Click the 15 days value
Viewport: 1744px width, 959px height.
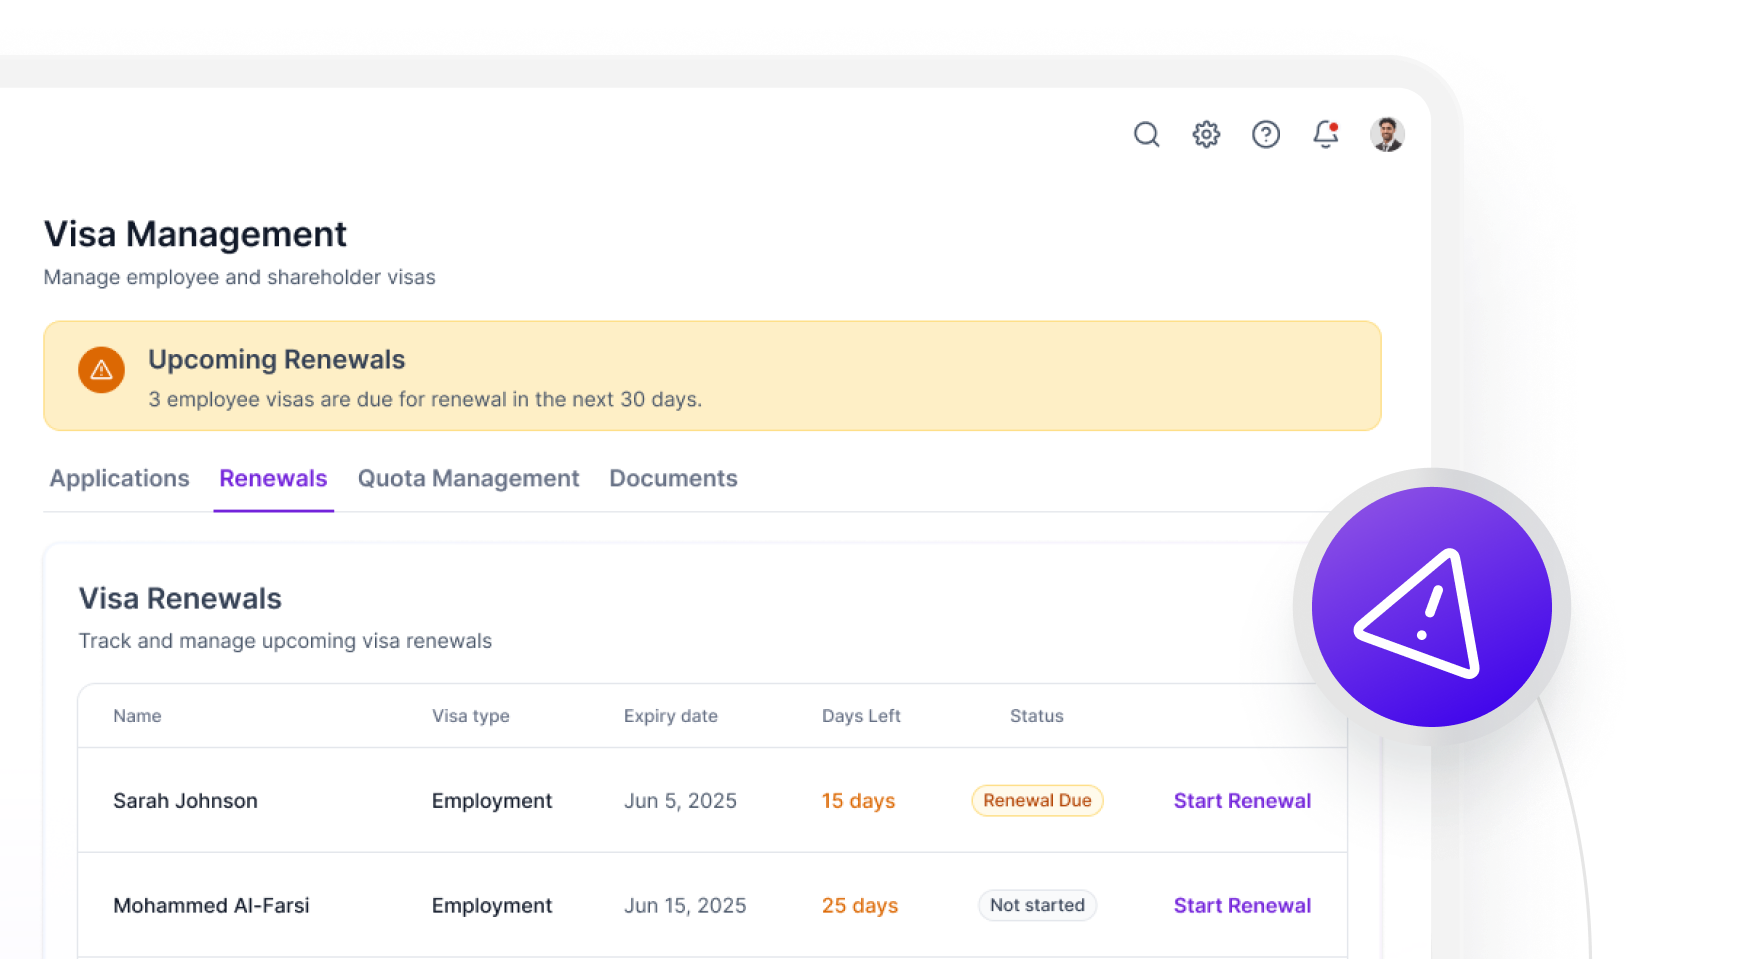pos(858,801)
